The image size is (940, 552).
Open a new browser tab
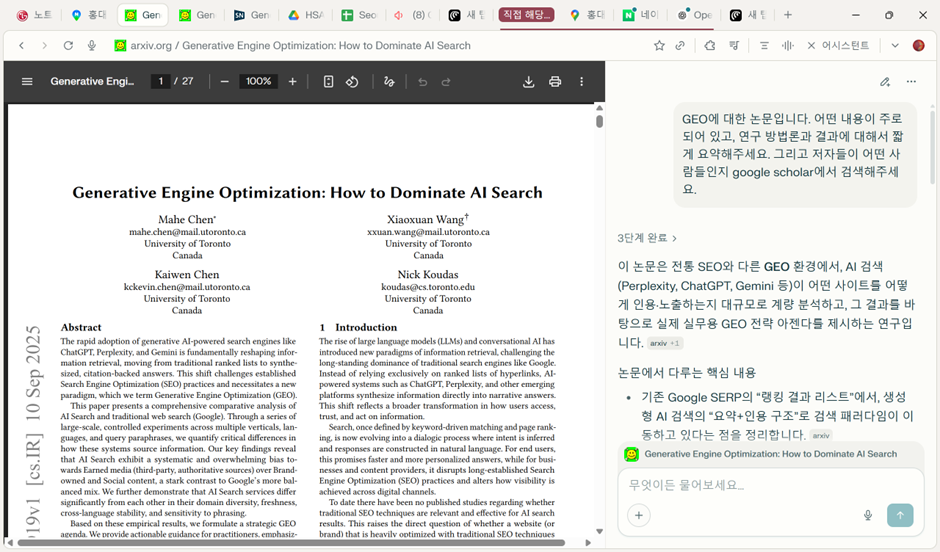(788, 15)
